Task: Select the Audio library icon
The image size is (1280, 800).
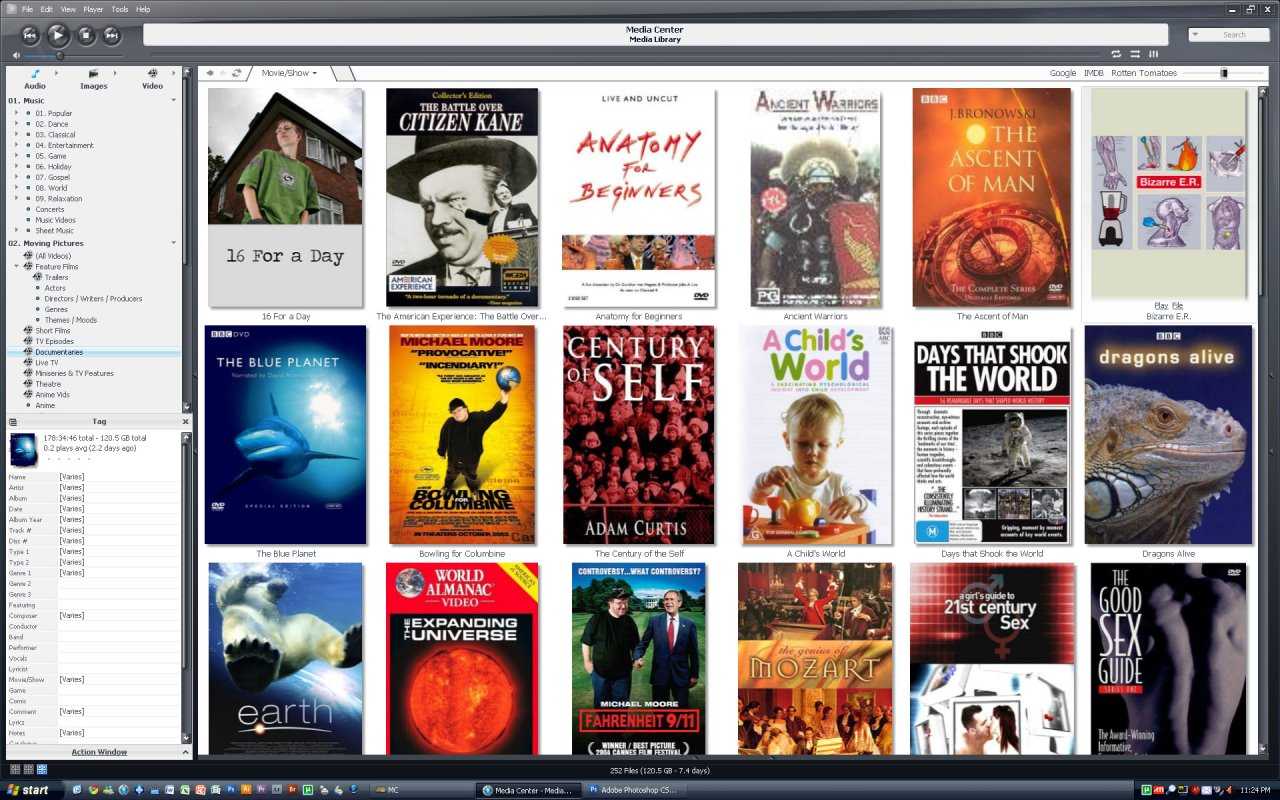Action: [x=35, y=73]
